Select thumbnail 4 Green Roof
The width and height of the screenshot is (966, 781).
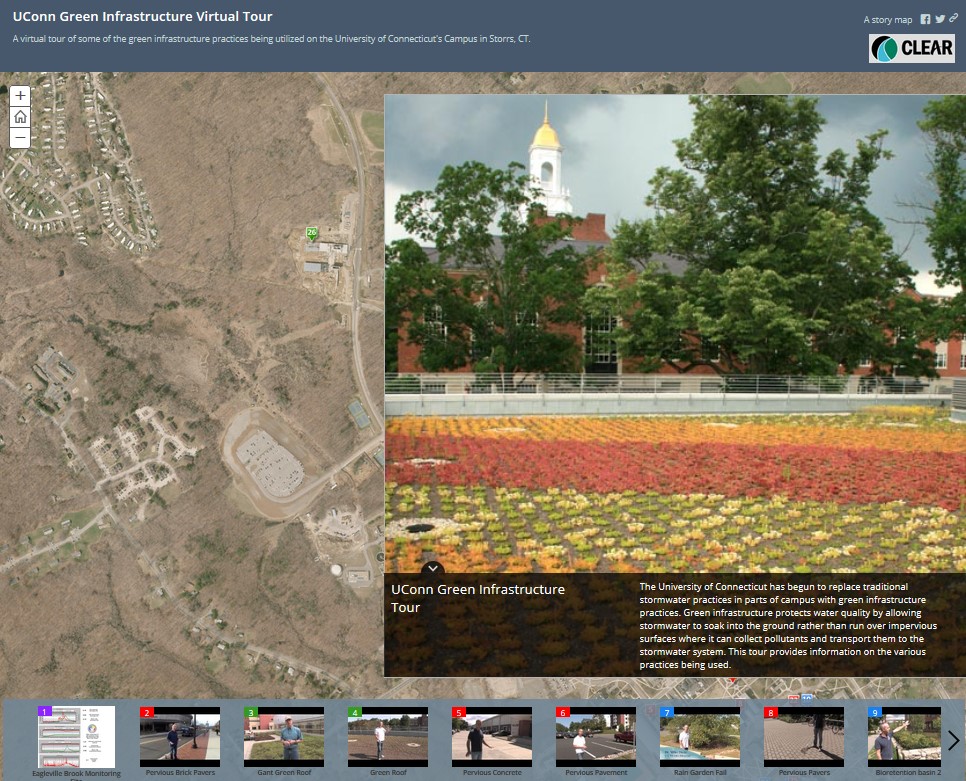pyautogui.click(x=388, y=737)
